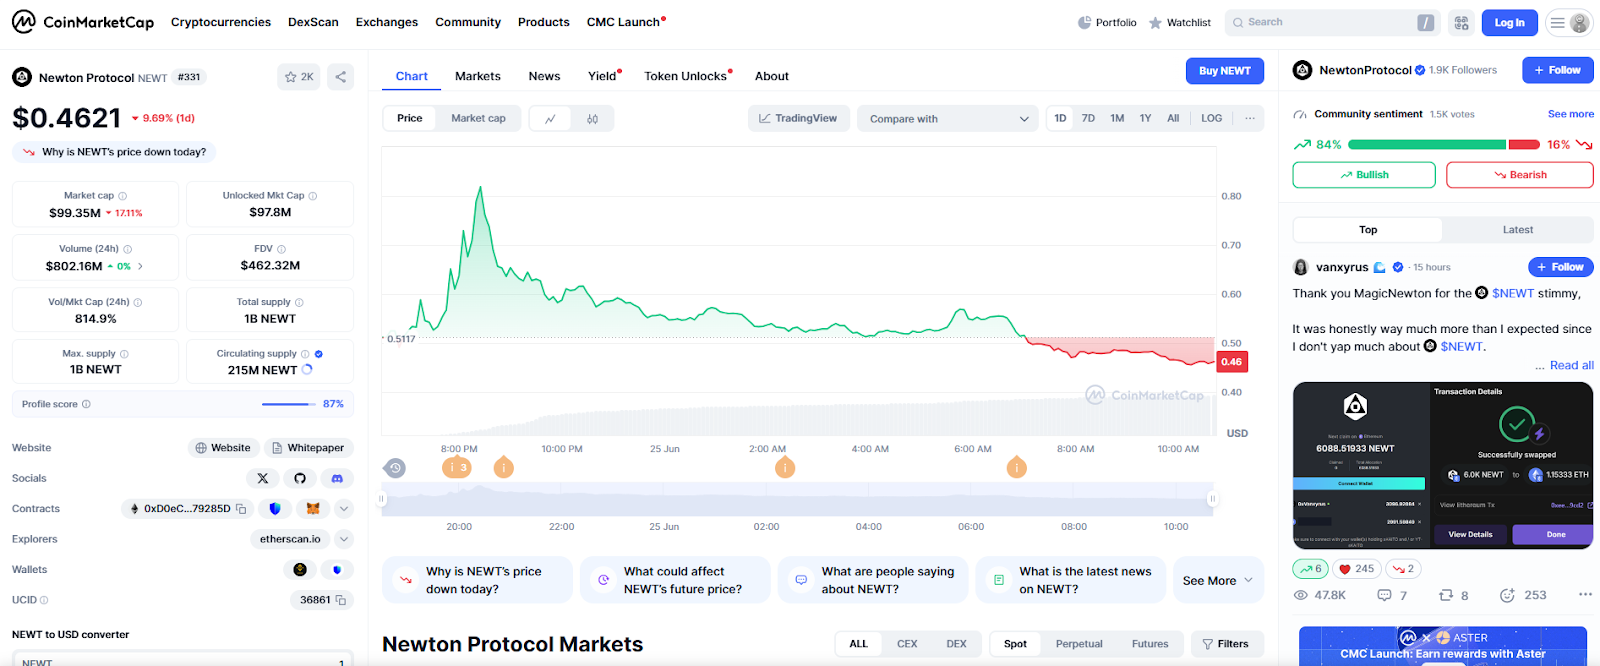
Task: Set chart range to 1M
Action: pyautogui.click(x=1117, y=118)
